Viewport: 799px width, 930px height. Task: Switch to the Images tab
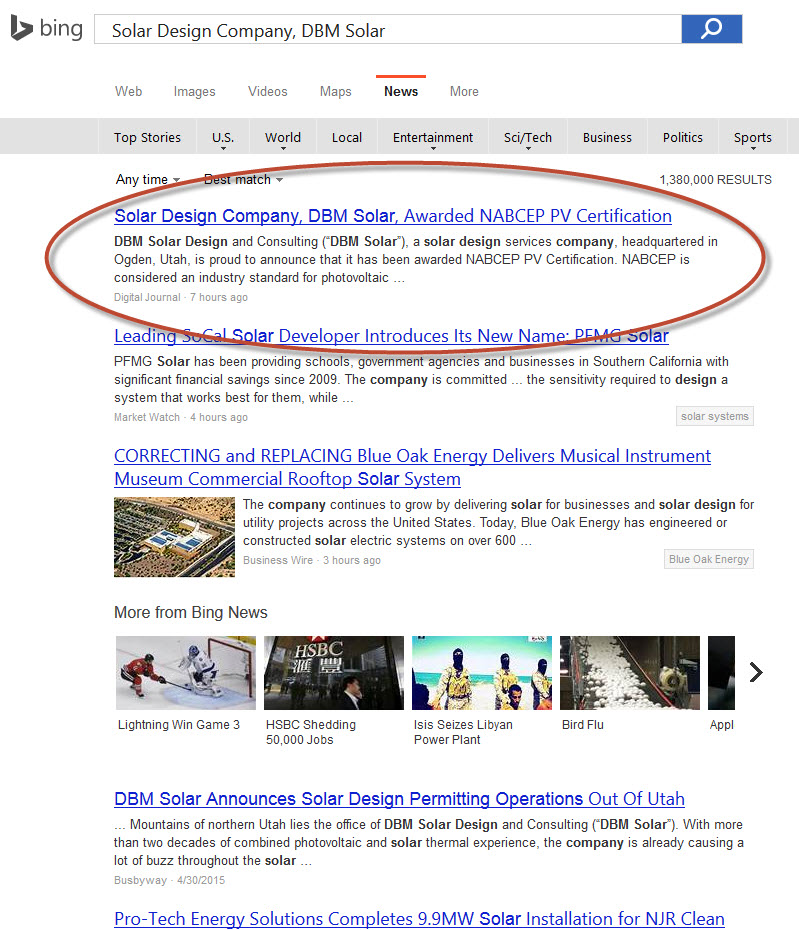(x=195, y=91)
